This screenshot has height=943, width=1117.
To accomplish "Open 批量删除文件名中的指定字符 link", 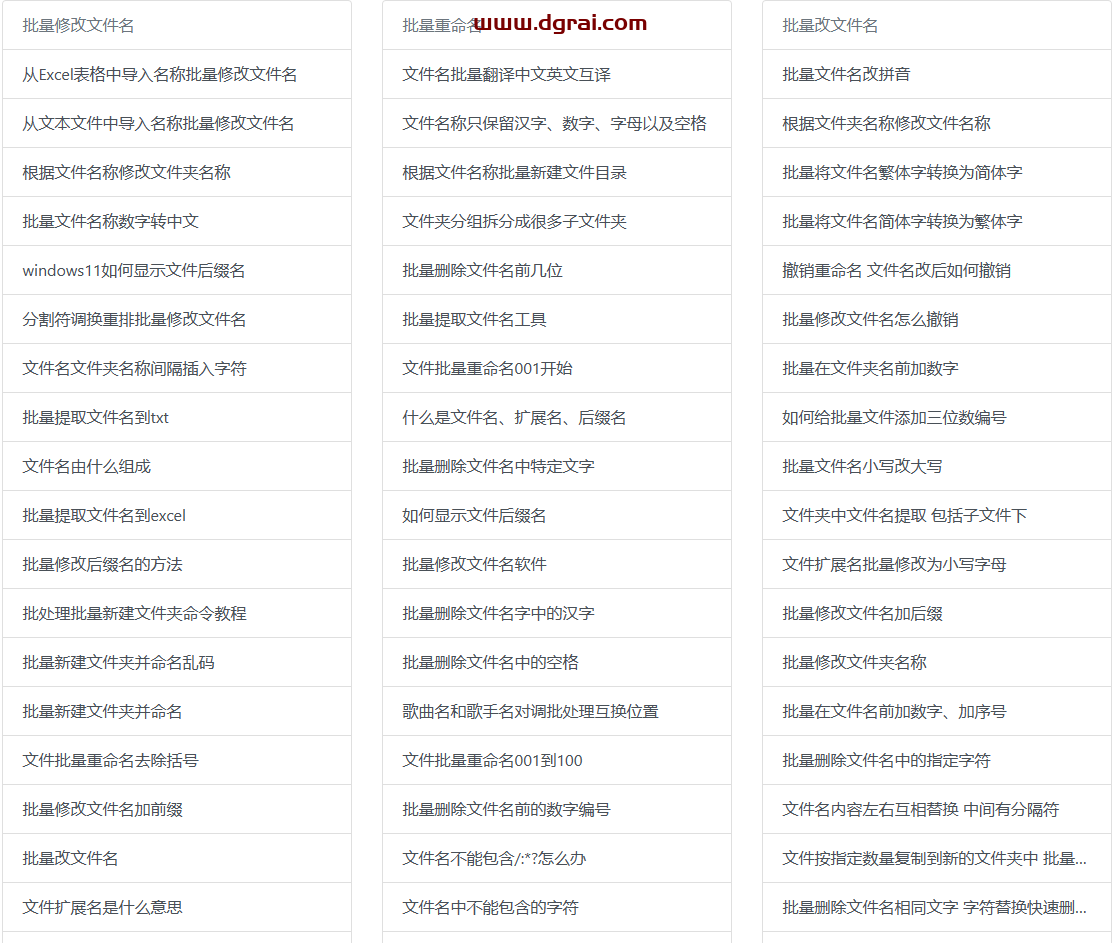I will pyautogui.click(x=886, y=761).
